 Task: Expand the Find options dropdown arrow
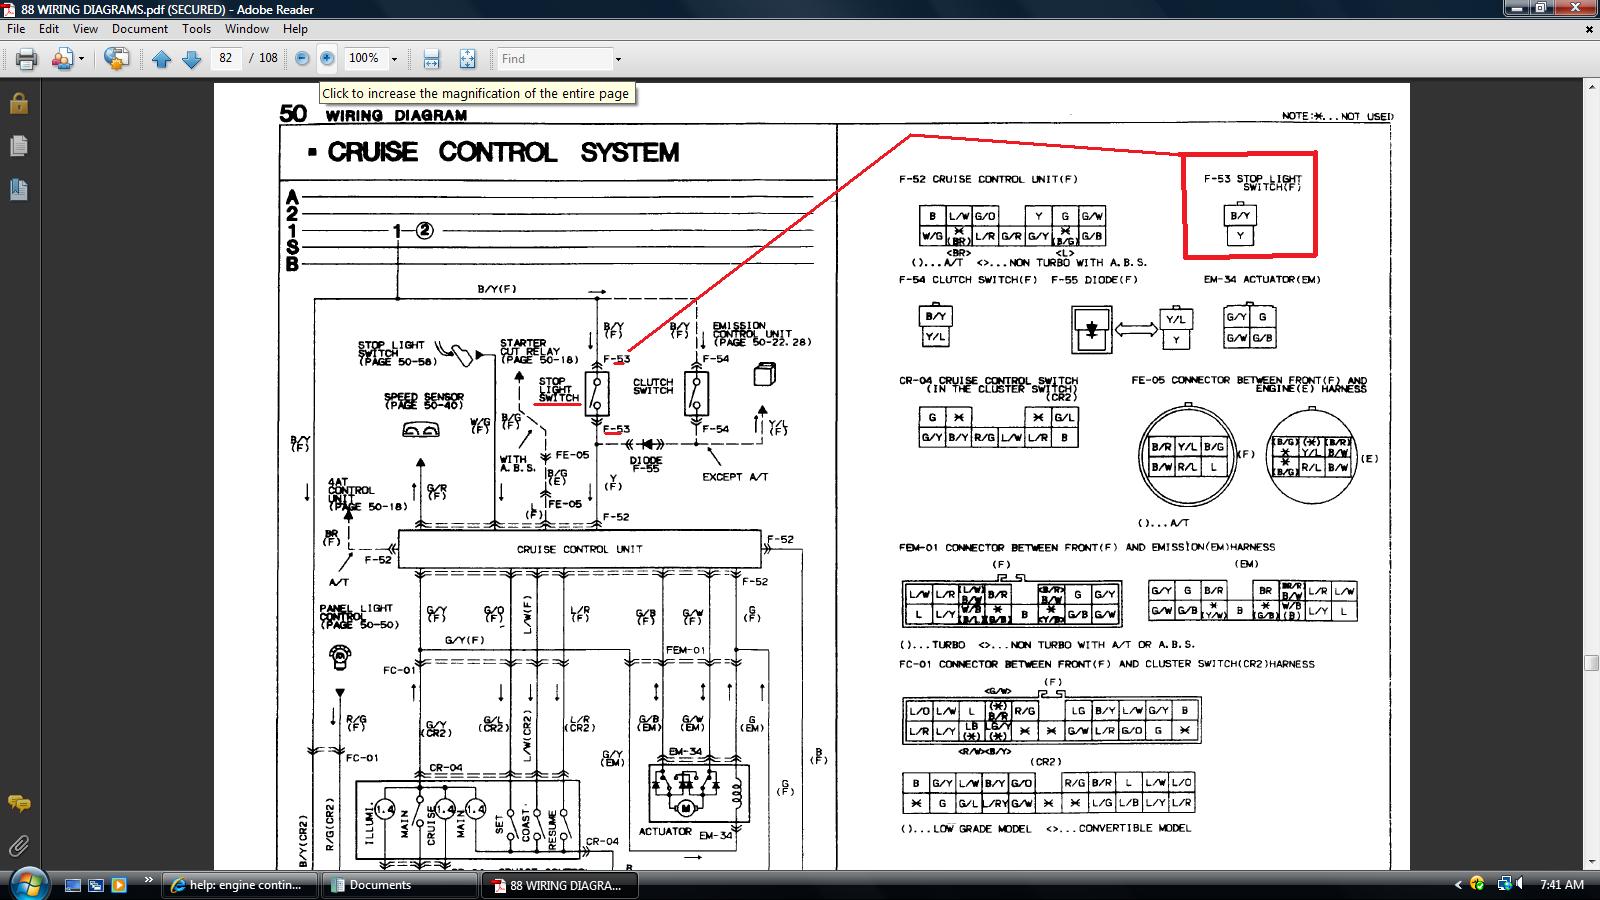coord(618,59)
